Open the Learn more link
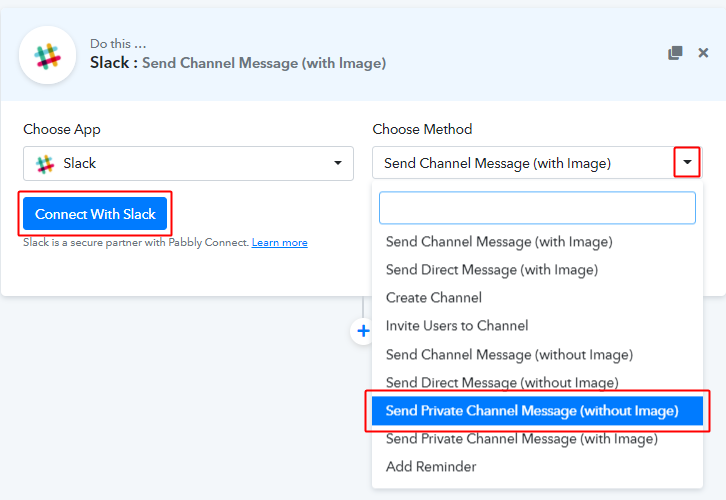This screenshot has width=726, height=500. pyautogui.click(x=280, y=243)
